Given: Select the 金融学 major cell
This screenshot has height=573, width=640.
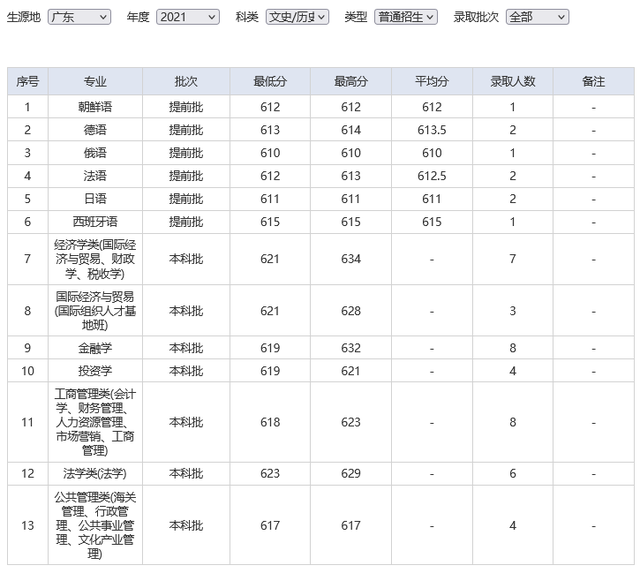Looking at the screenshot, I should click(x=95, y=348).
